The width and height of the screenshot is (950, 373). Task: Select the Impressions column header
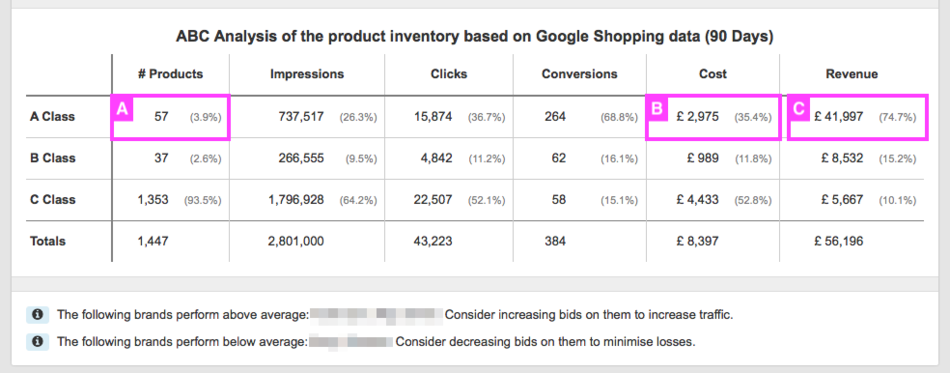click(x=307, y=74)
